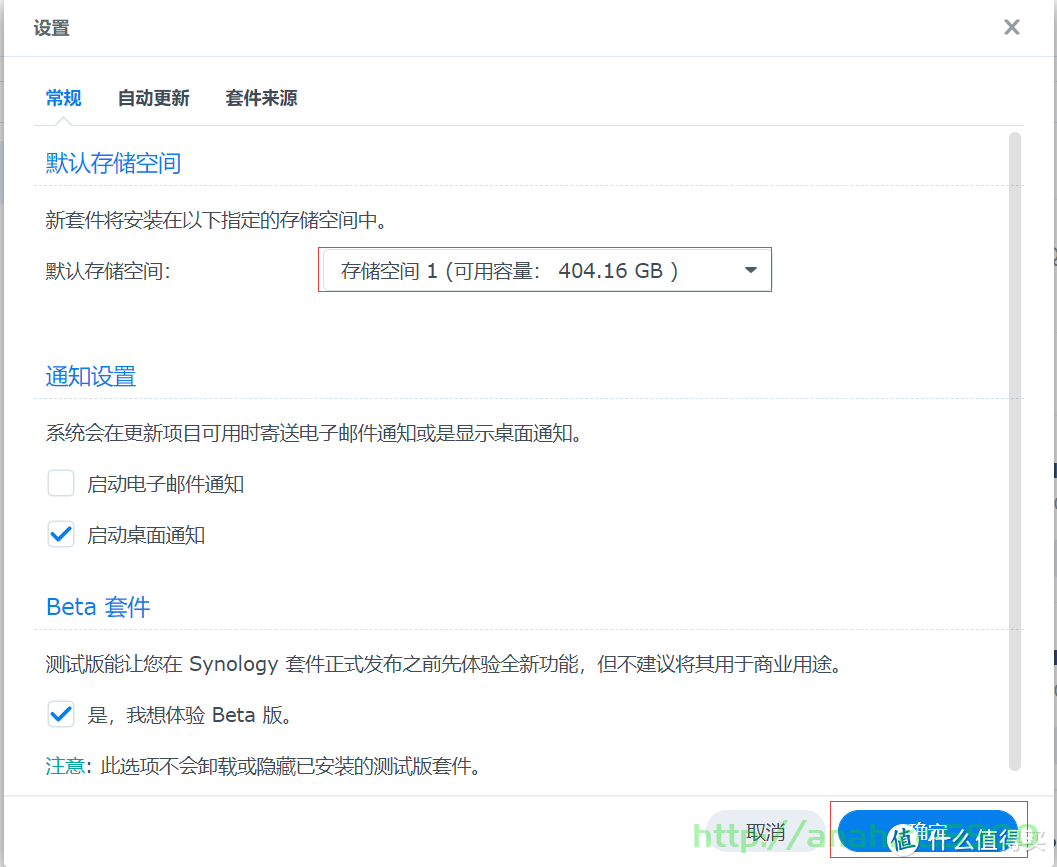The height and width of the screenshot is (867, 1057).
Task: Click the 通知设置 section heading
Action: 91,376
